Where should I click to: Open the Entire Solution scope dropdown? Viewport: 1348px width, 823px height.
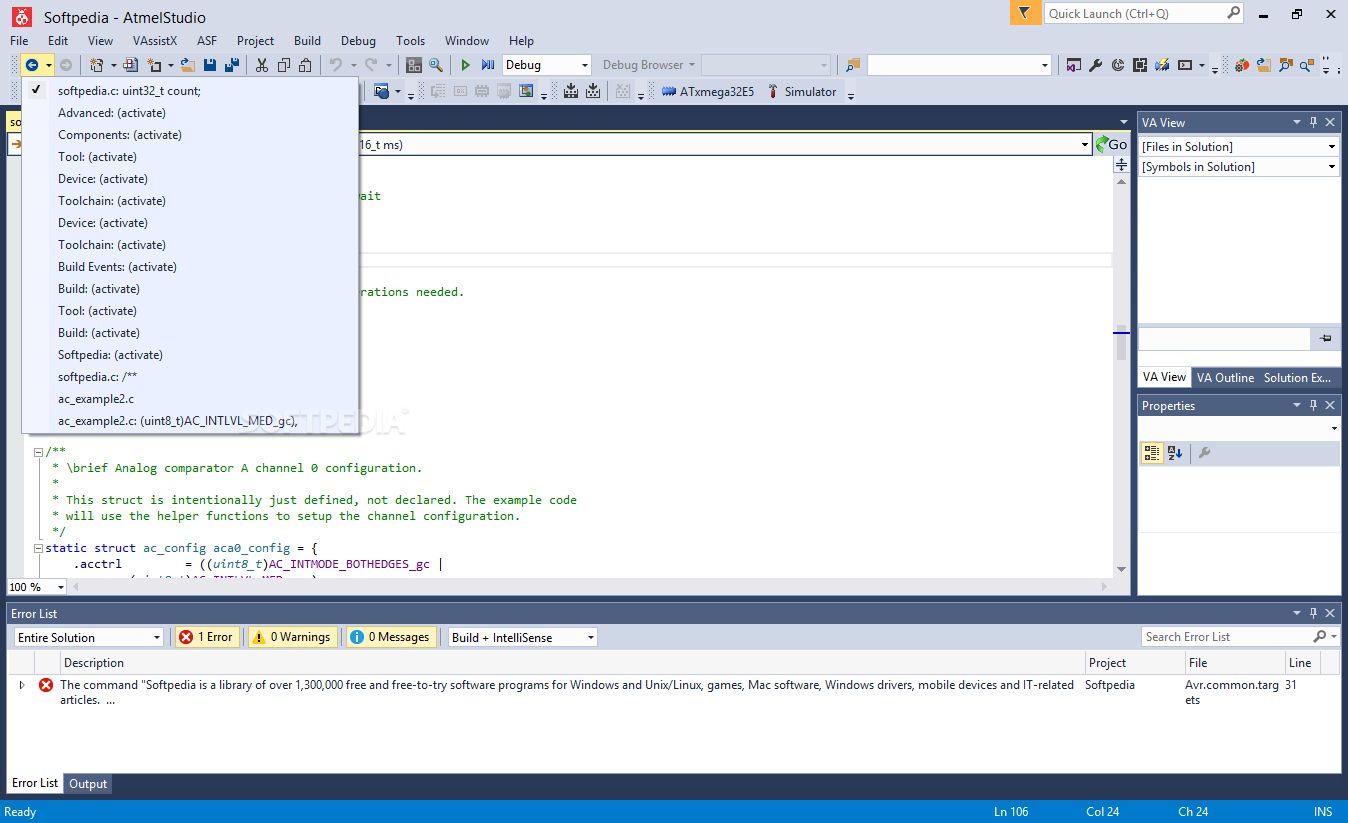click(x=157, y=637)
